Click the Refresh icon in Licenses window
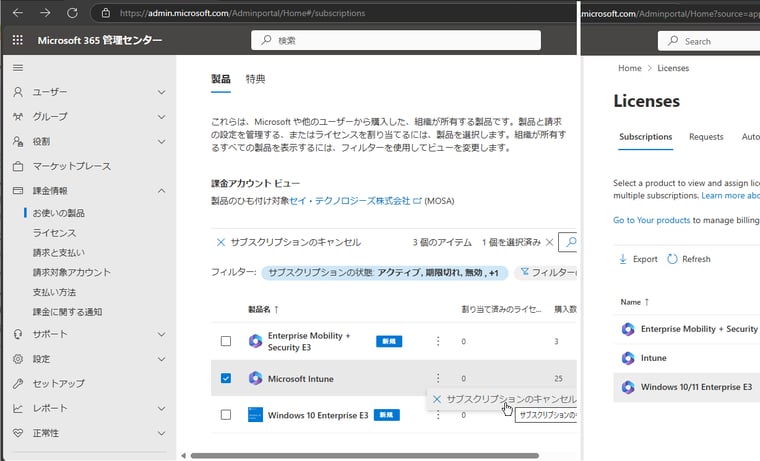This screenshot has height=461, width=760. [x=672, y=259]
